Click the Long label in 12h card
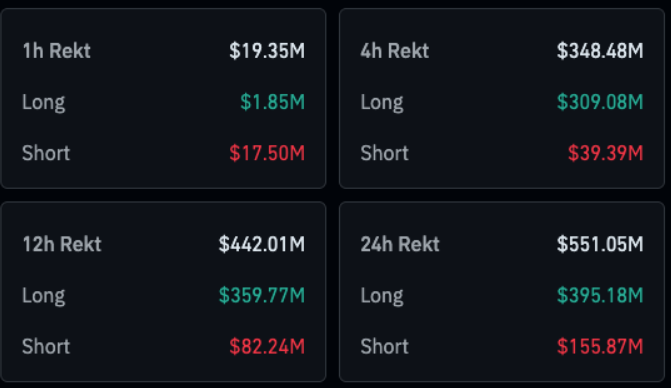This screenshot has width=671, height=388. click(44, 296)
